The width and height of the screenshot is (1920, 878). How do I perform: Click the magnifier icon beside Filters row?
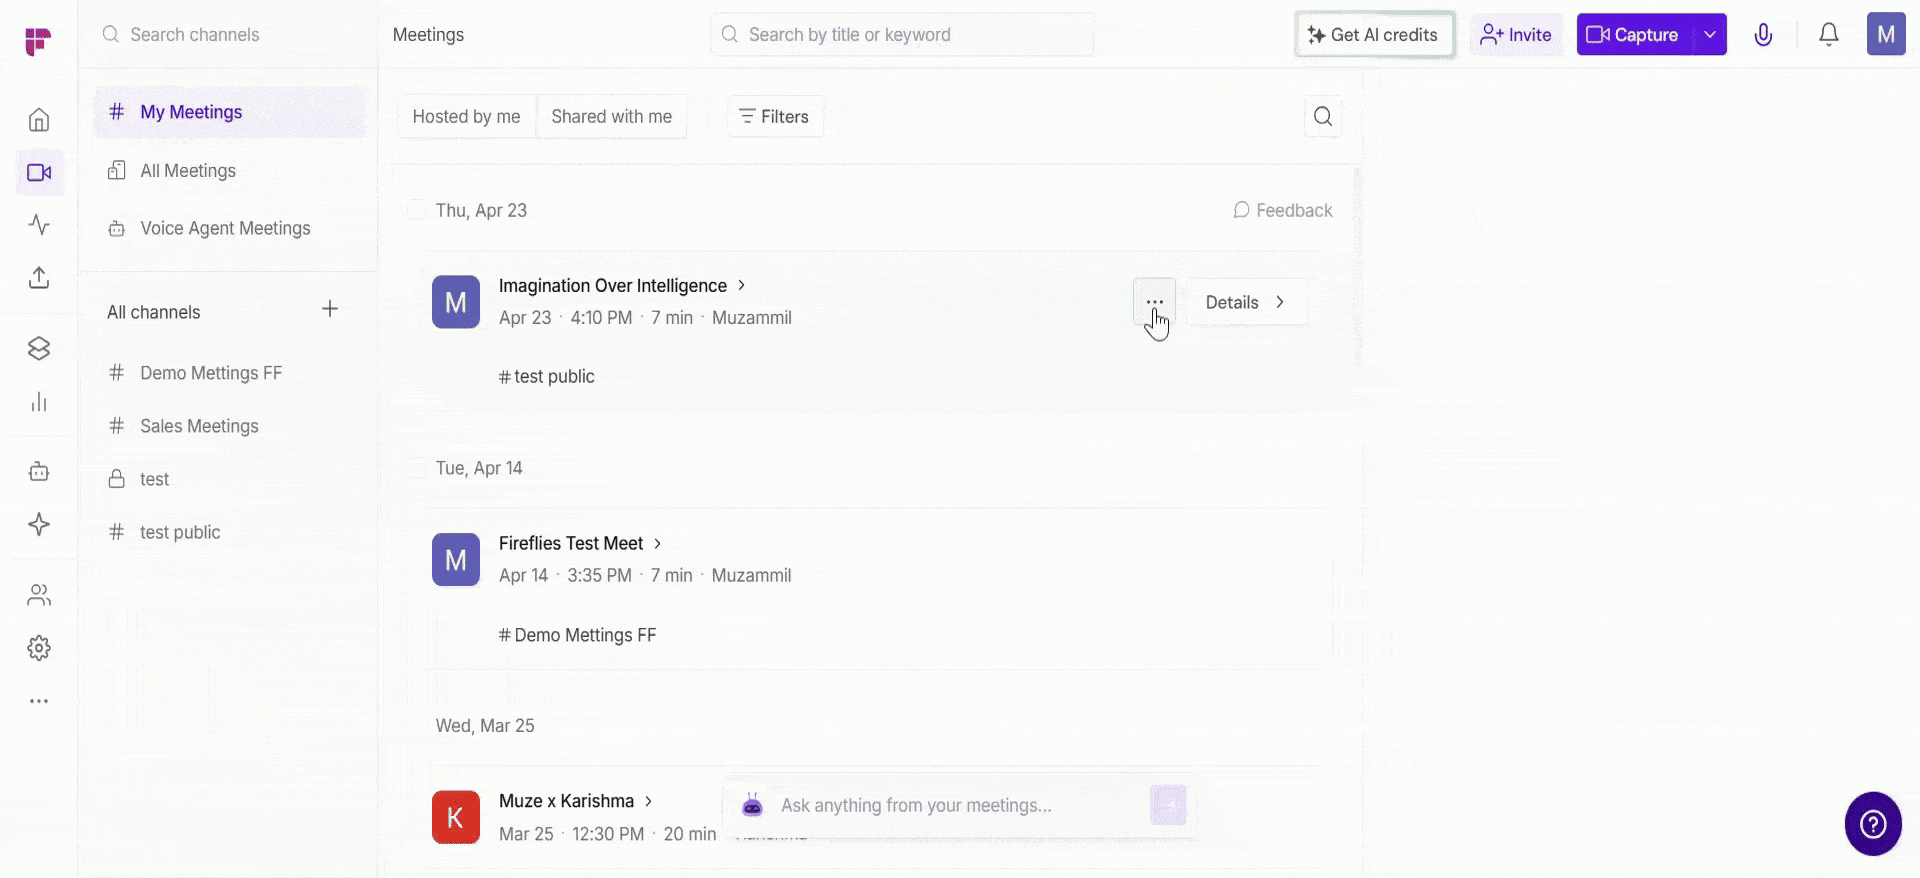(1322, 117)
